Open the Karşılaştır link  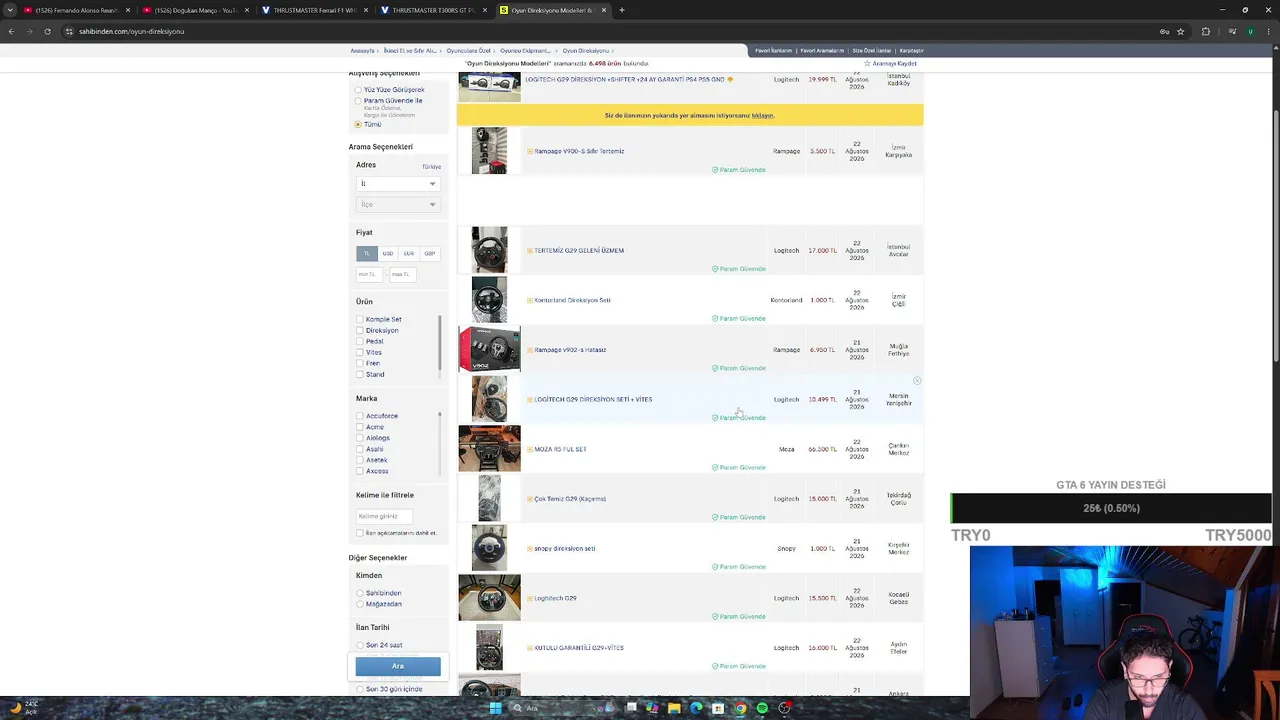(x=911, y=50)
